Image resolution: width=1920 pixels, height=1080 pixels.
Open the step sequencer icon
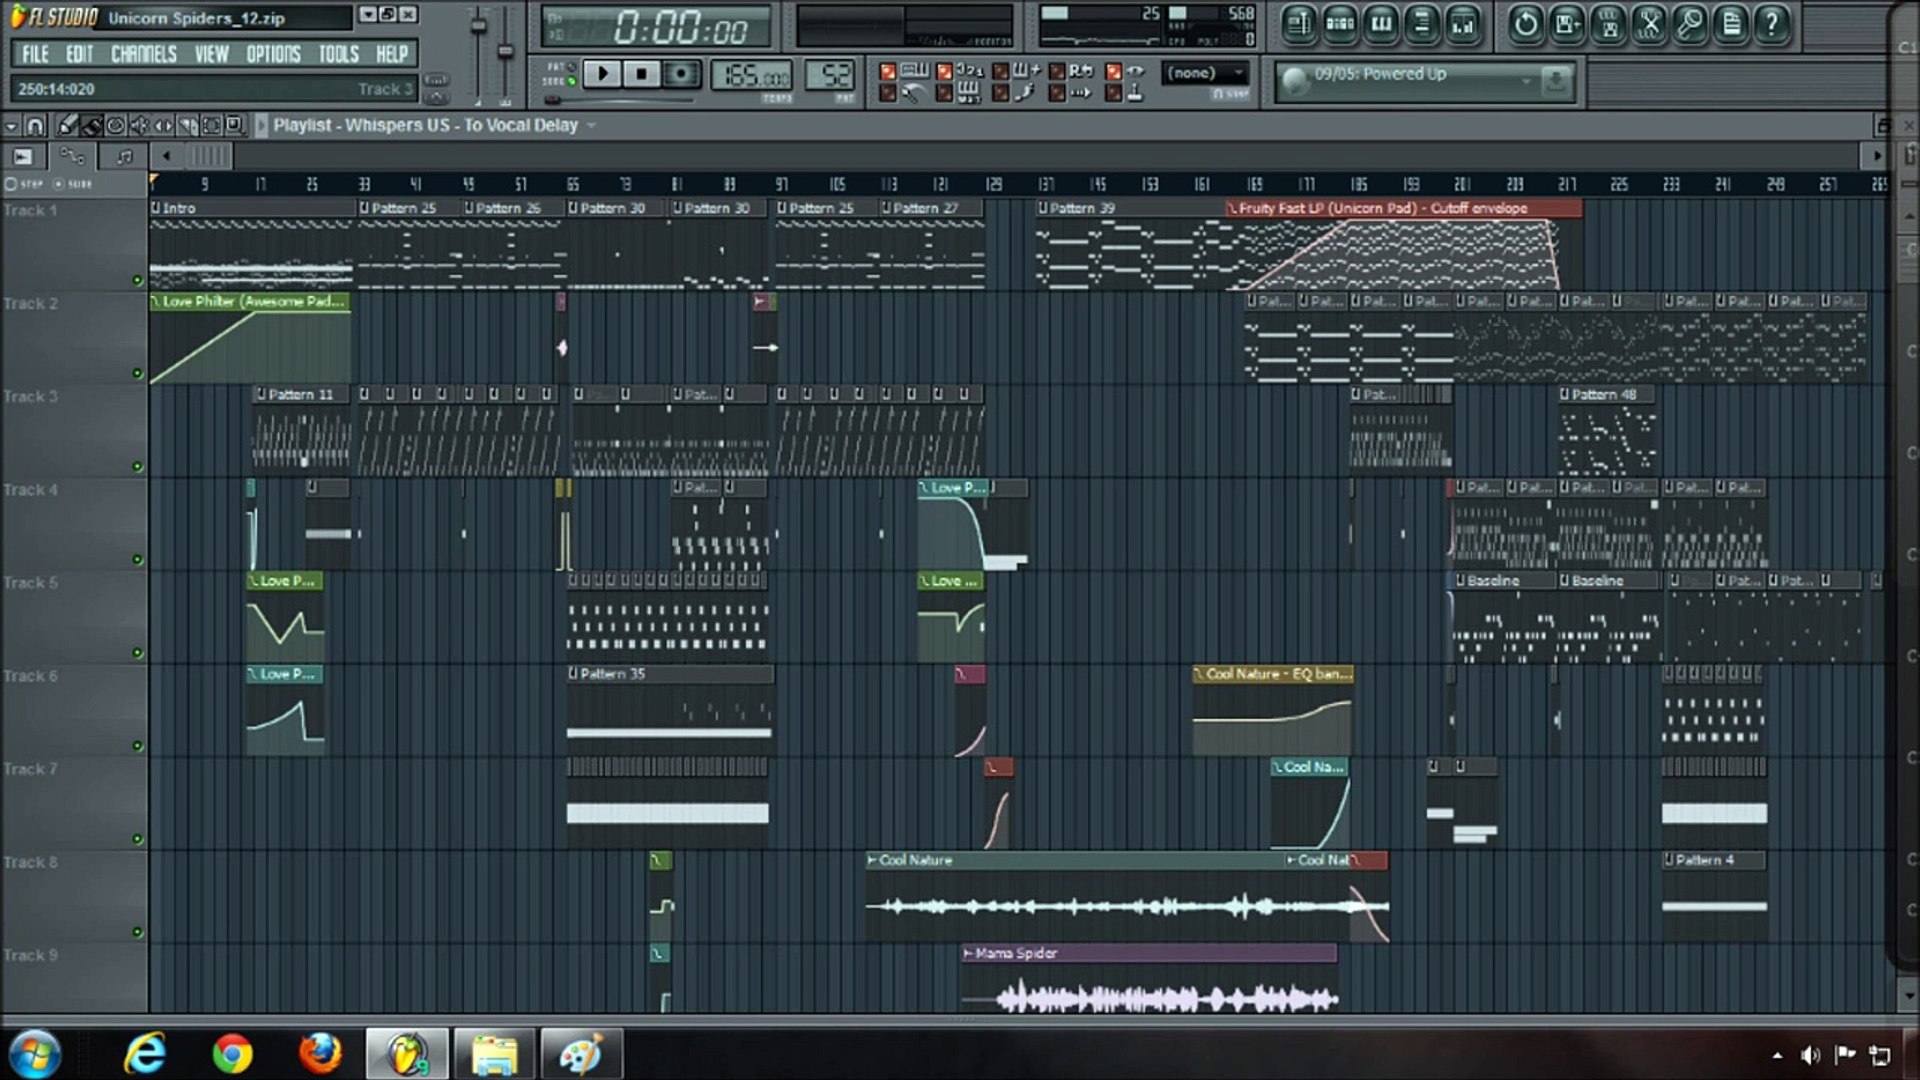[1340, 24]
